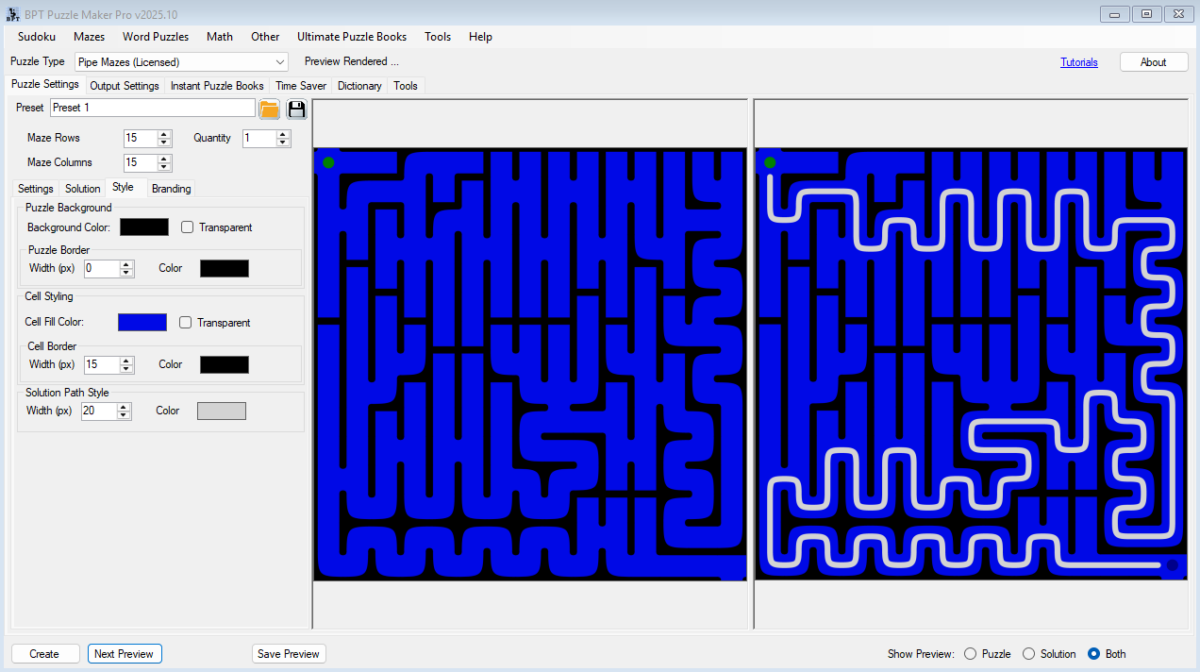
Task: Select the Puzzle preview radio button
Action: pos(969,653)
